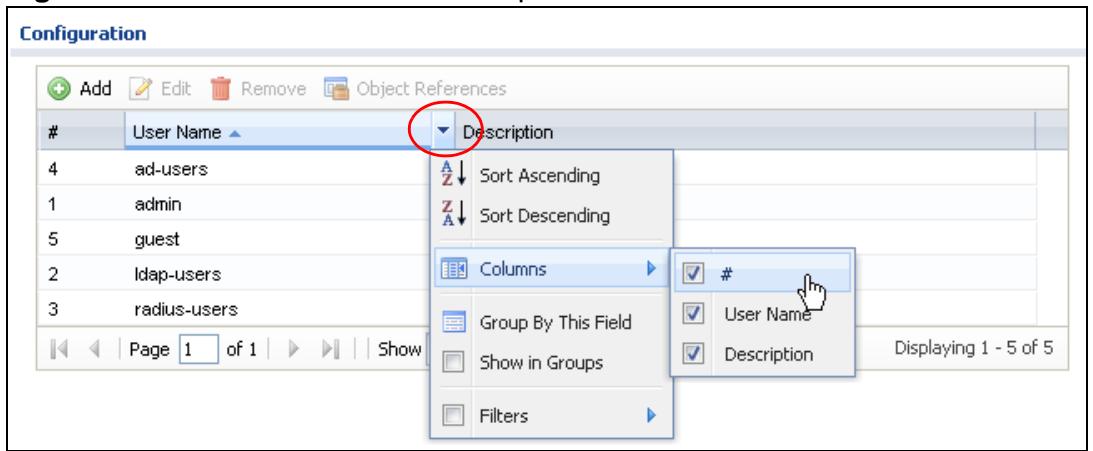Click the green Add icon

tap(59, 89)
